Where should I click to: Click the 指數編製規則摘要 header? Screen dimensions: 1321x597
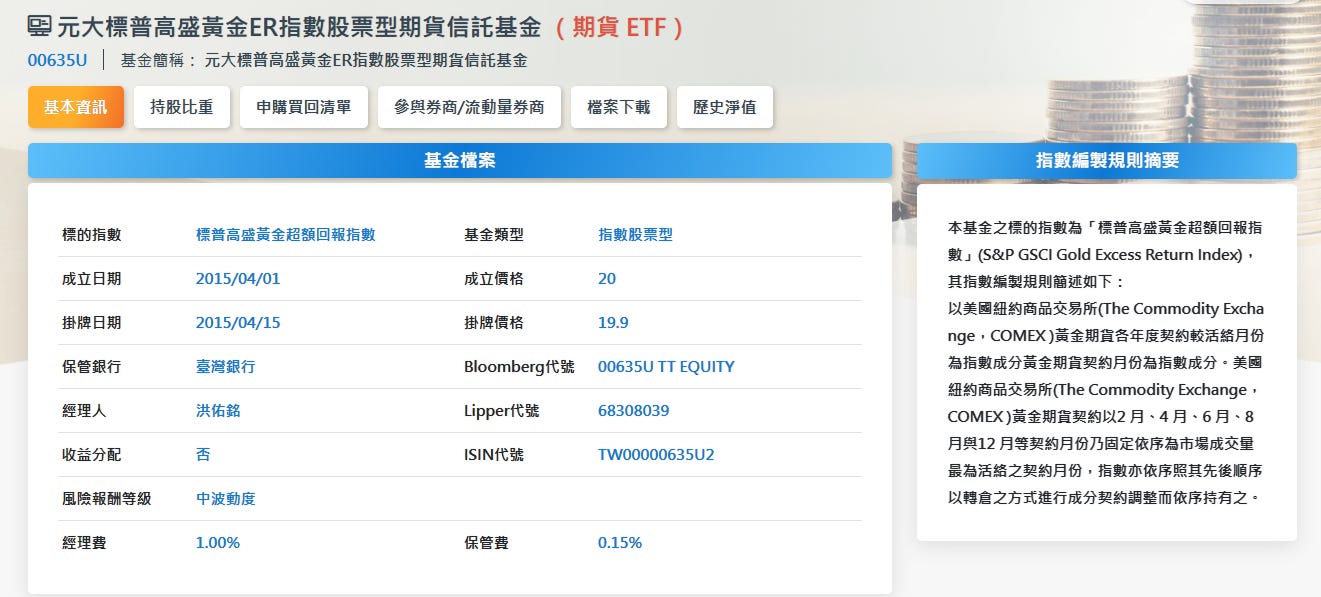click(1107, 160)
